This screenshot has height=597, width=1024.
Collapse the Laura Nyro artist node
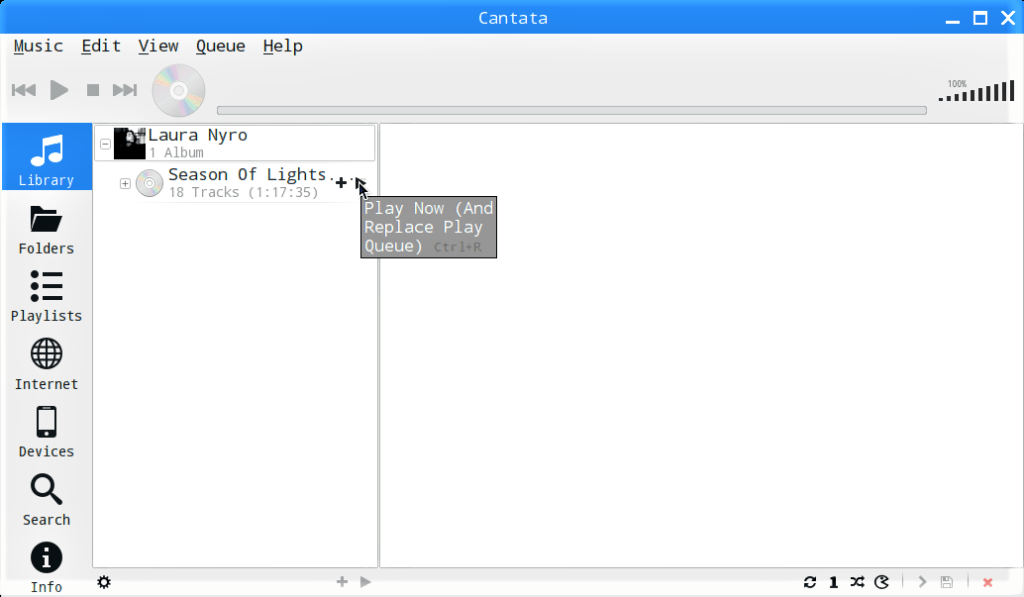105,143
